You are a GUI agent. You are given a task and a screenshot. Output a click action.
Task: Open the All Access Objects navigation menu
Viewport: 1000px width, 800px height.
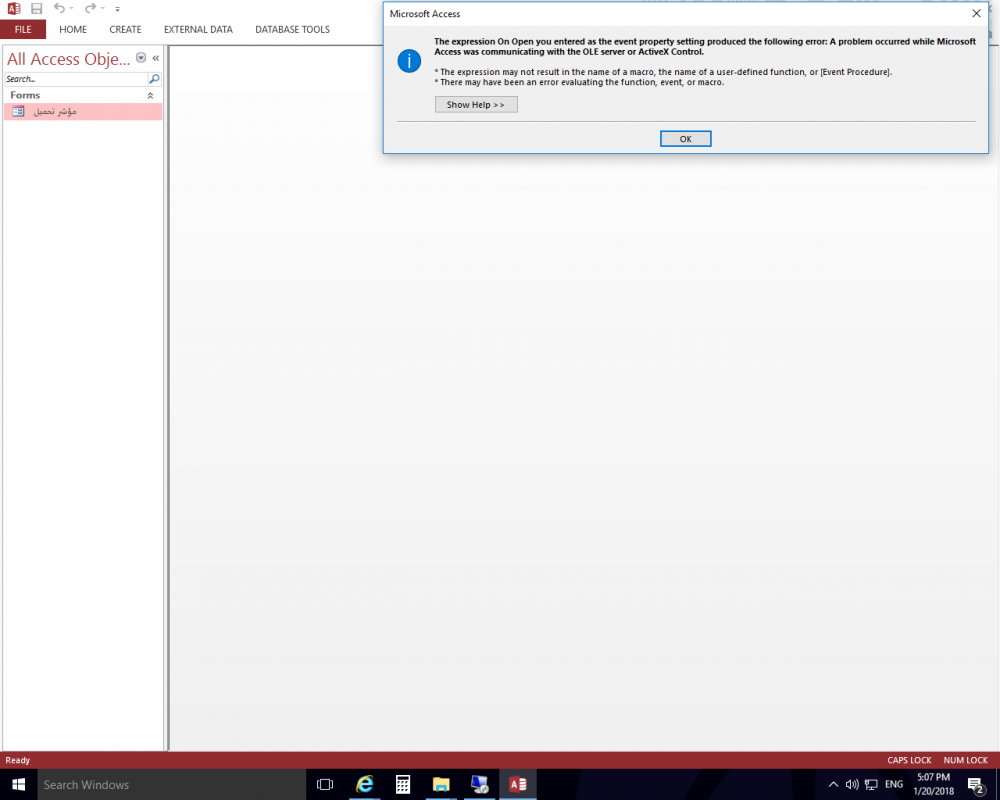(141, 58)
